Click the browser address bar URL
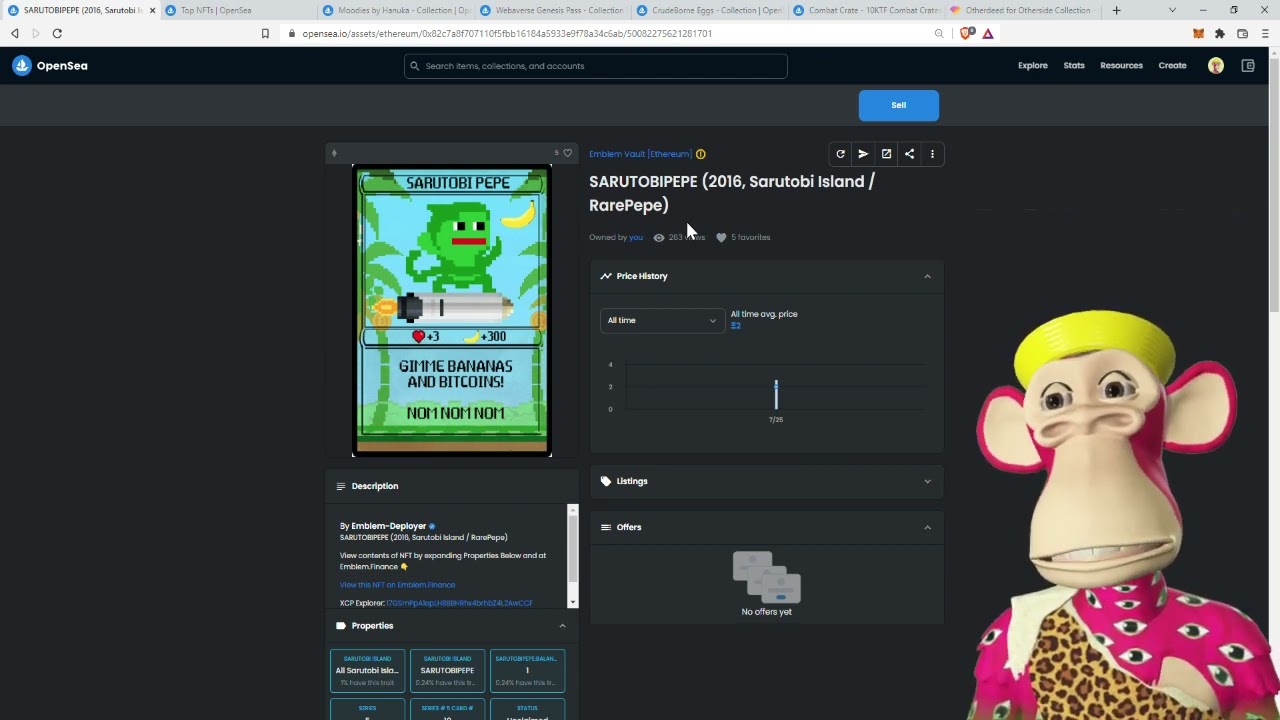Image resolution: width=1280 pixels, height=720 pixels. pos(507,33)
